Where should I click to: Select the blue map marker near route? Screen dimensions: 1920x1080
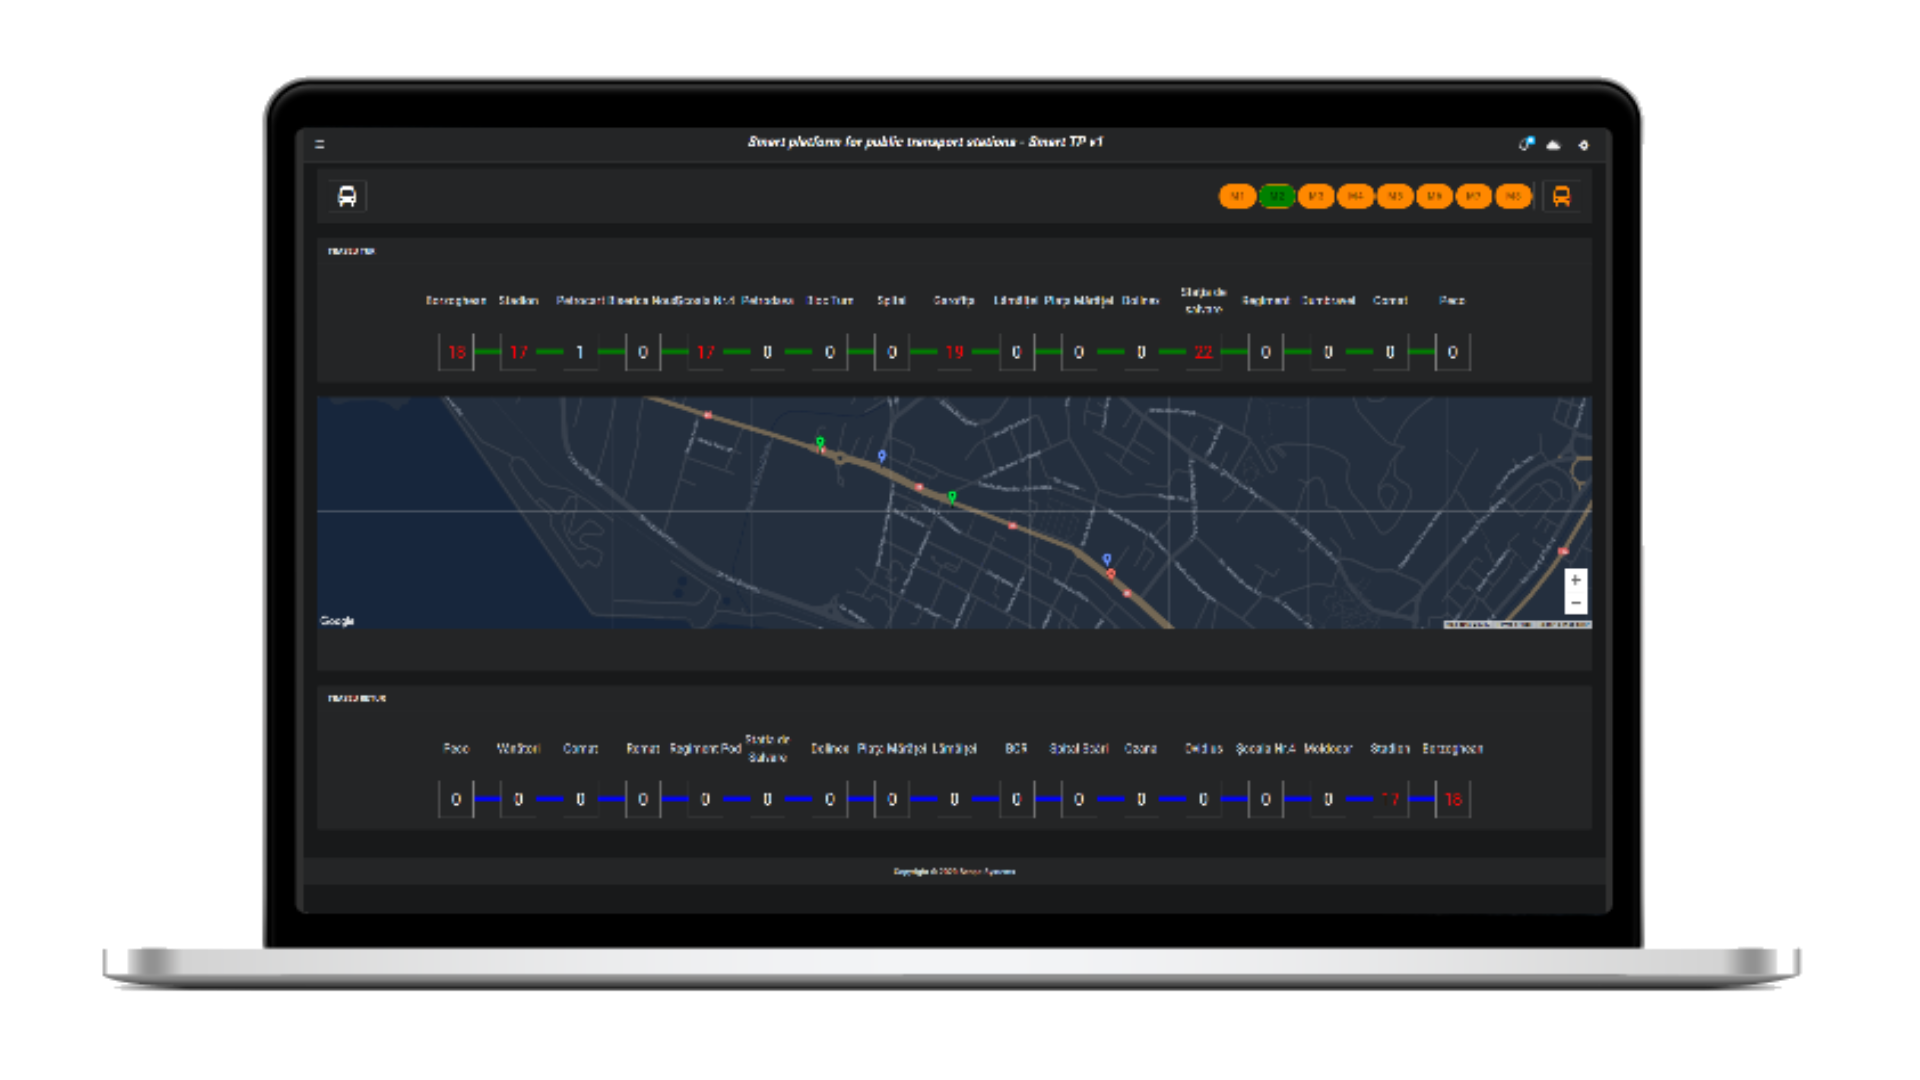[882, 456]
